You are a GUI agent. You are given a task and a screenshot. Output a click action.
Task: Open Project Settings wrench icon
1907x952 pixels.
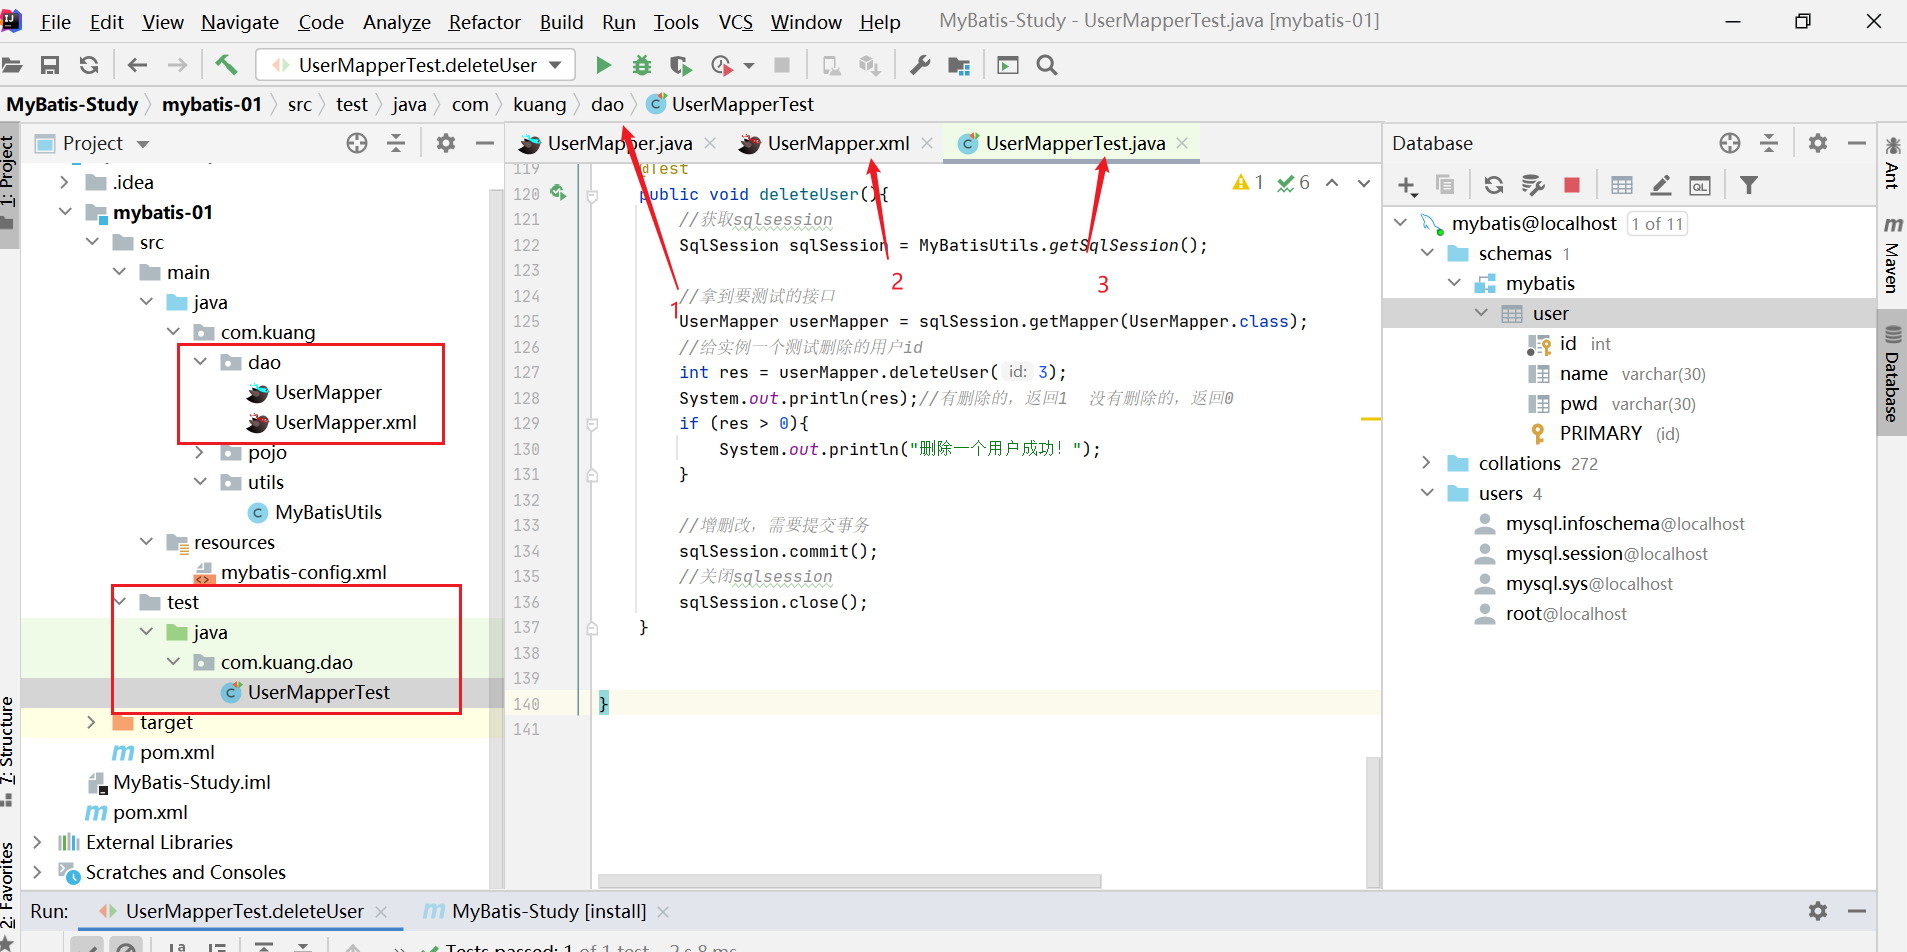(x=920, y=65)
